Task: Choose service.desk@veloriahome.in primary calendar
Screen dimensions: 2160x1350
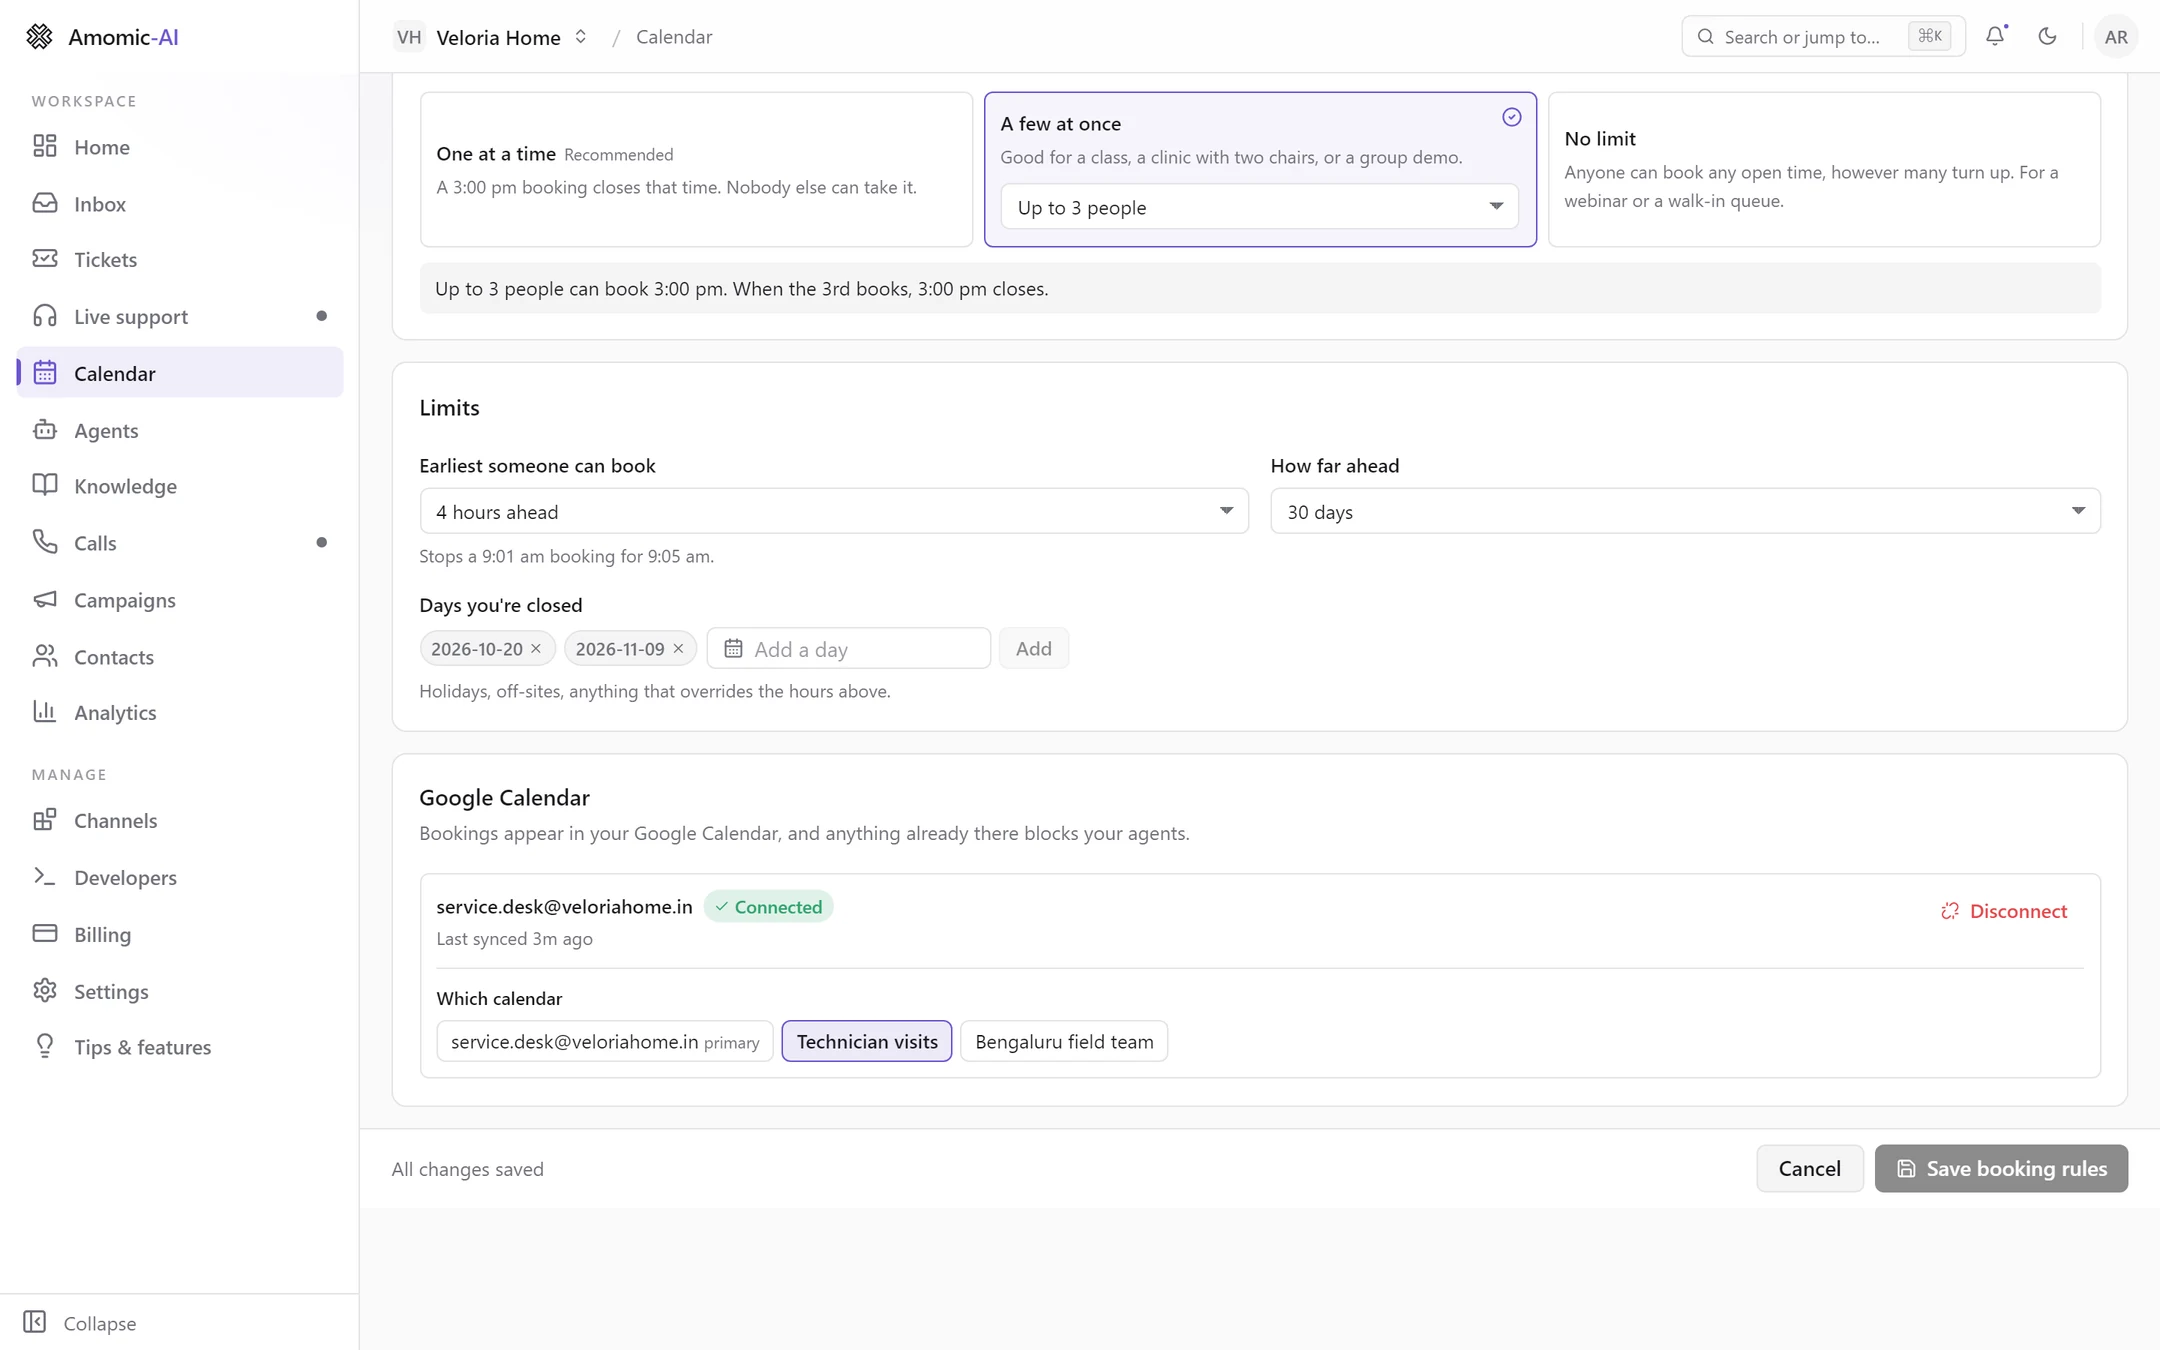Action: pyautogui.click(x=605, y=1041)
